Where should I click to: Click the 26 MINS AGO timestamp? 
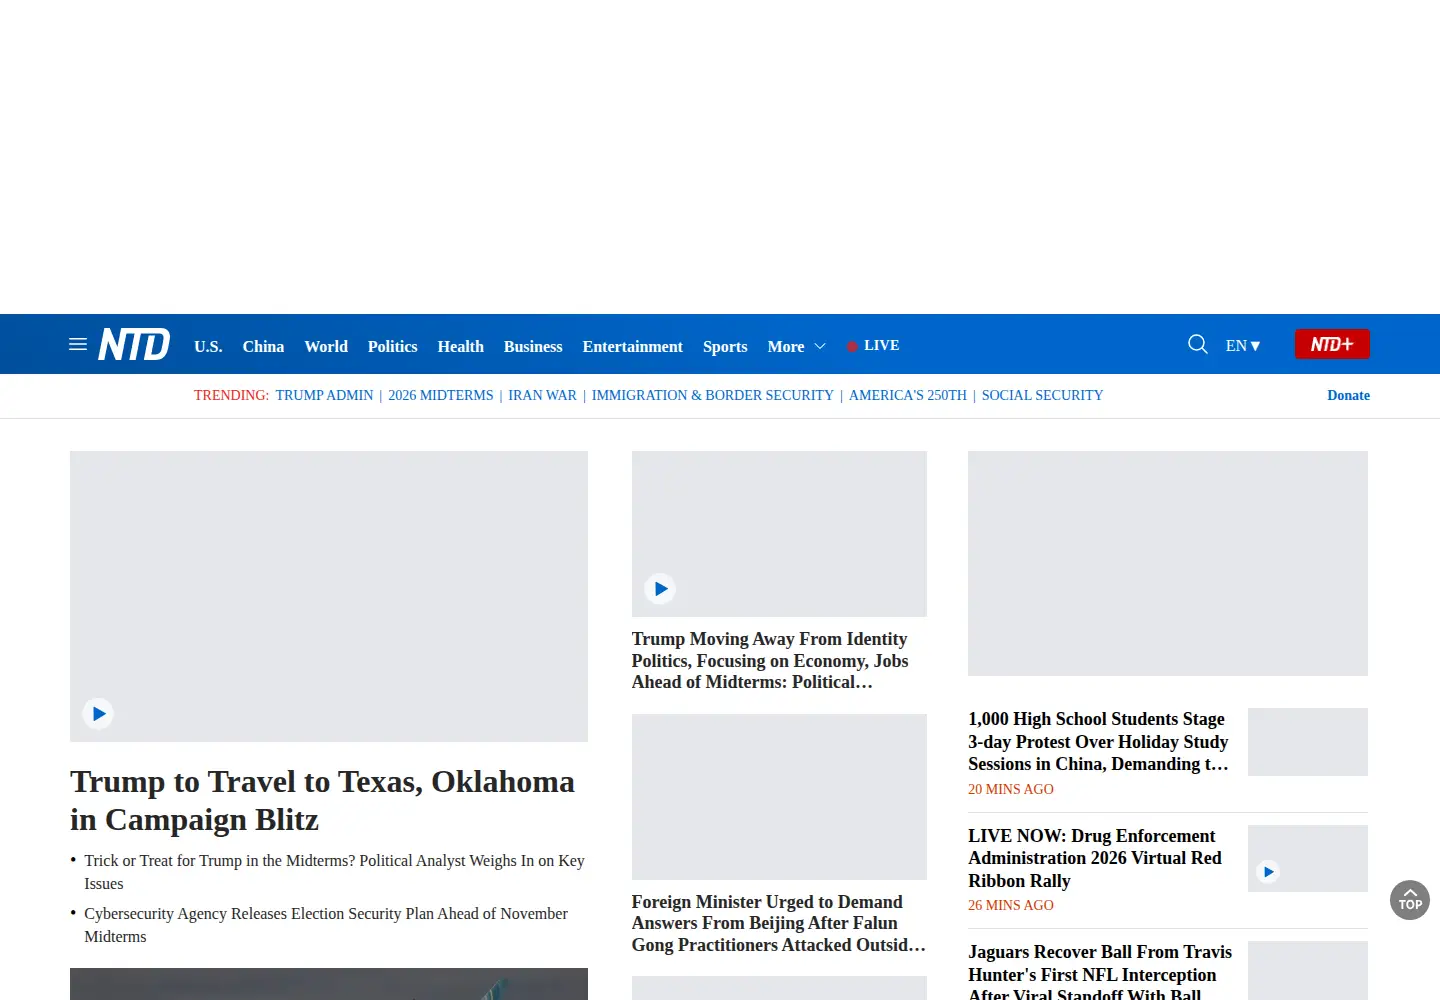[1011, 906]
